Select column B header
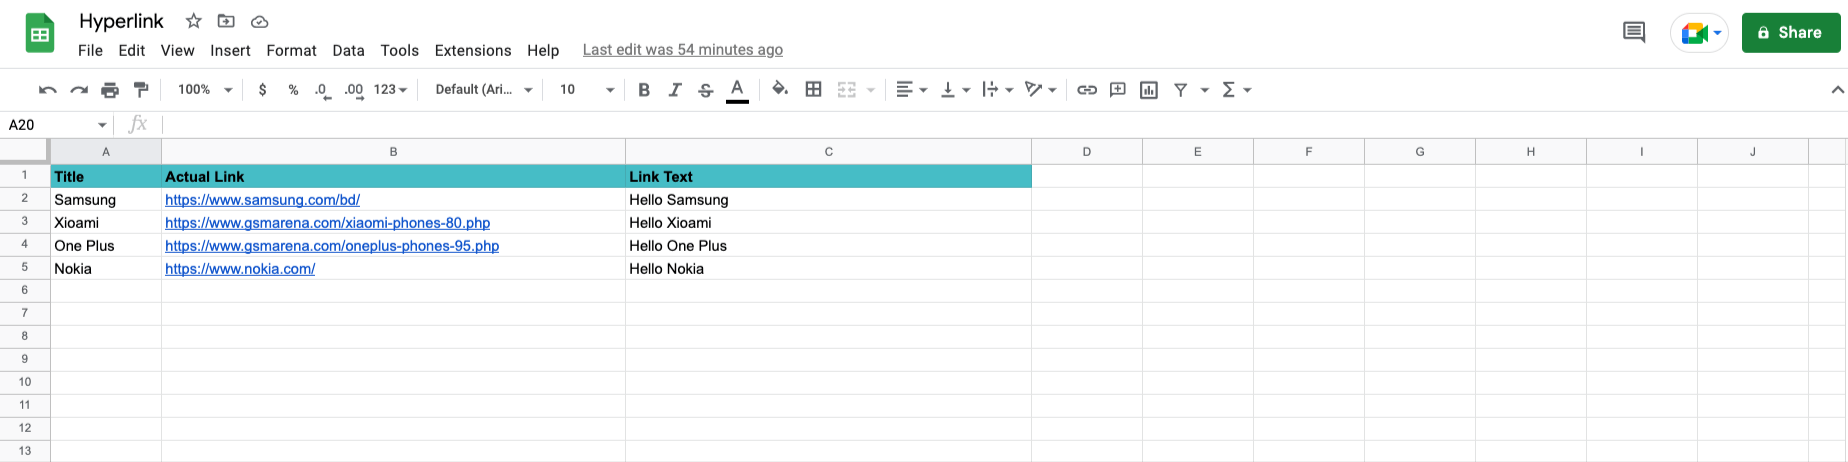 click(393, 152)
